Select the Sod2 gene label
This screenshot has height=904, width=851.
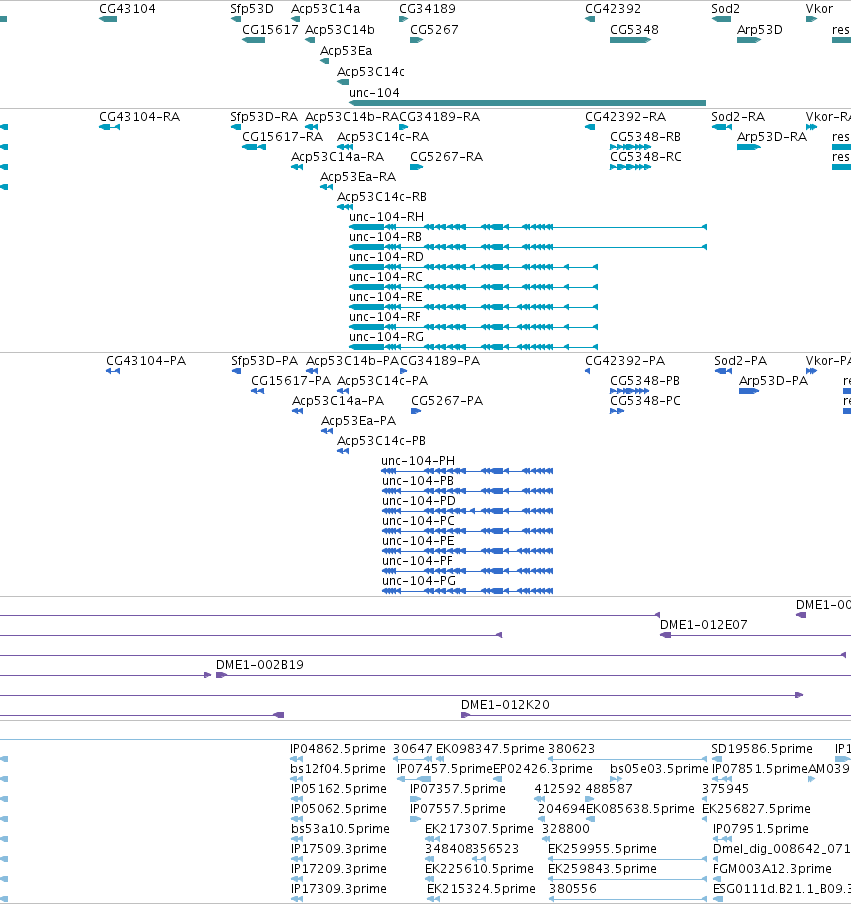pyautogui.click(x=725, y=9)
